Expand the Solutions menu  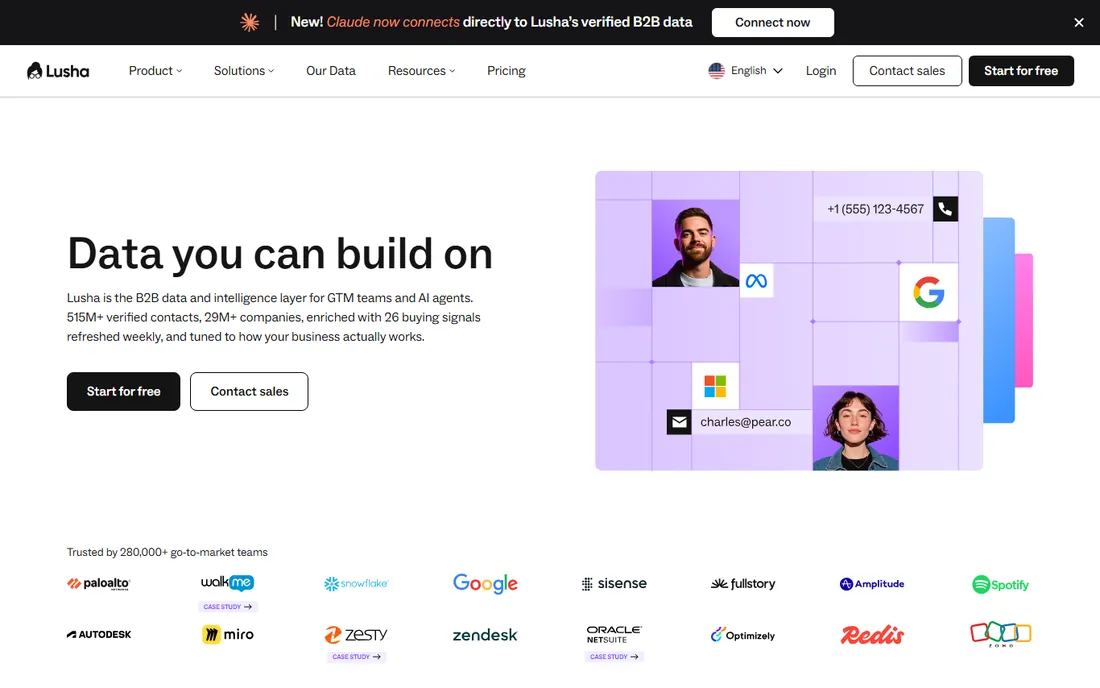tap(243, 71)
